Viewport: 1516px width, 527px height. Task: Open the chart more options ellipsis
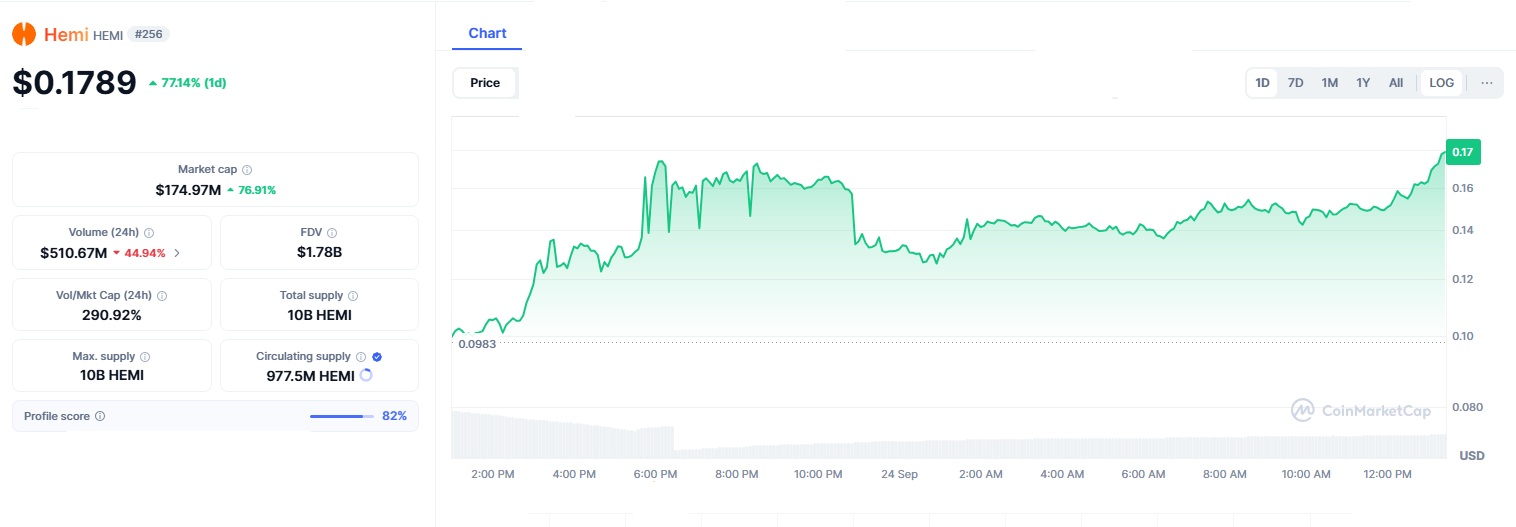[1487, 83]
